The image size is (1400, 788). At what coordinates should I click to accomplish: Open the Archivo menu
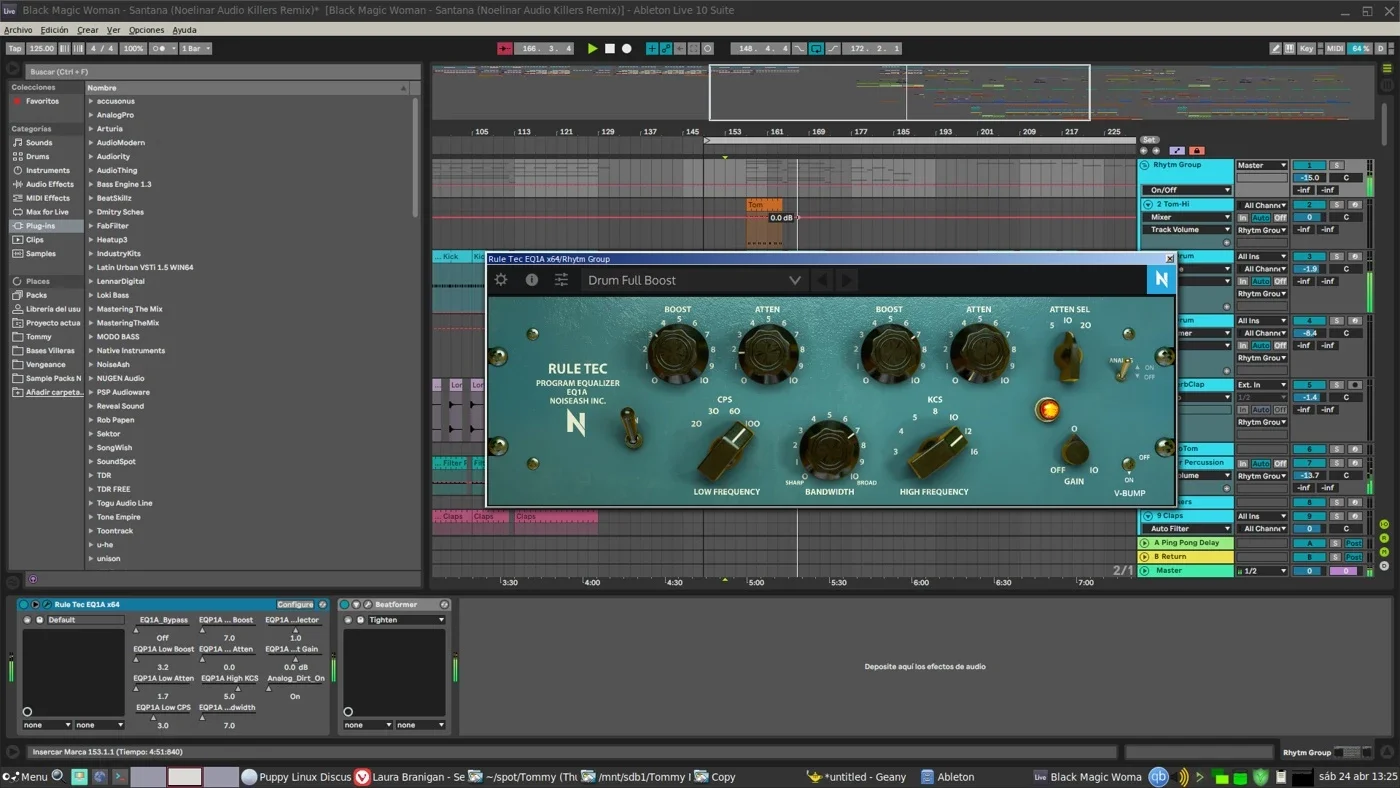point(18,30)
